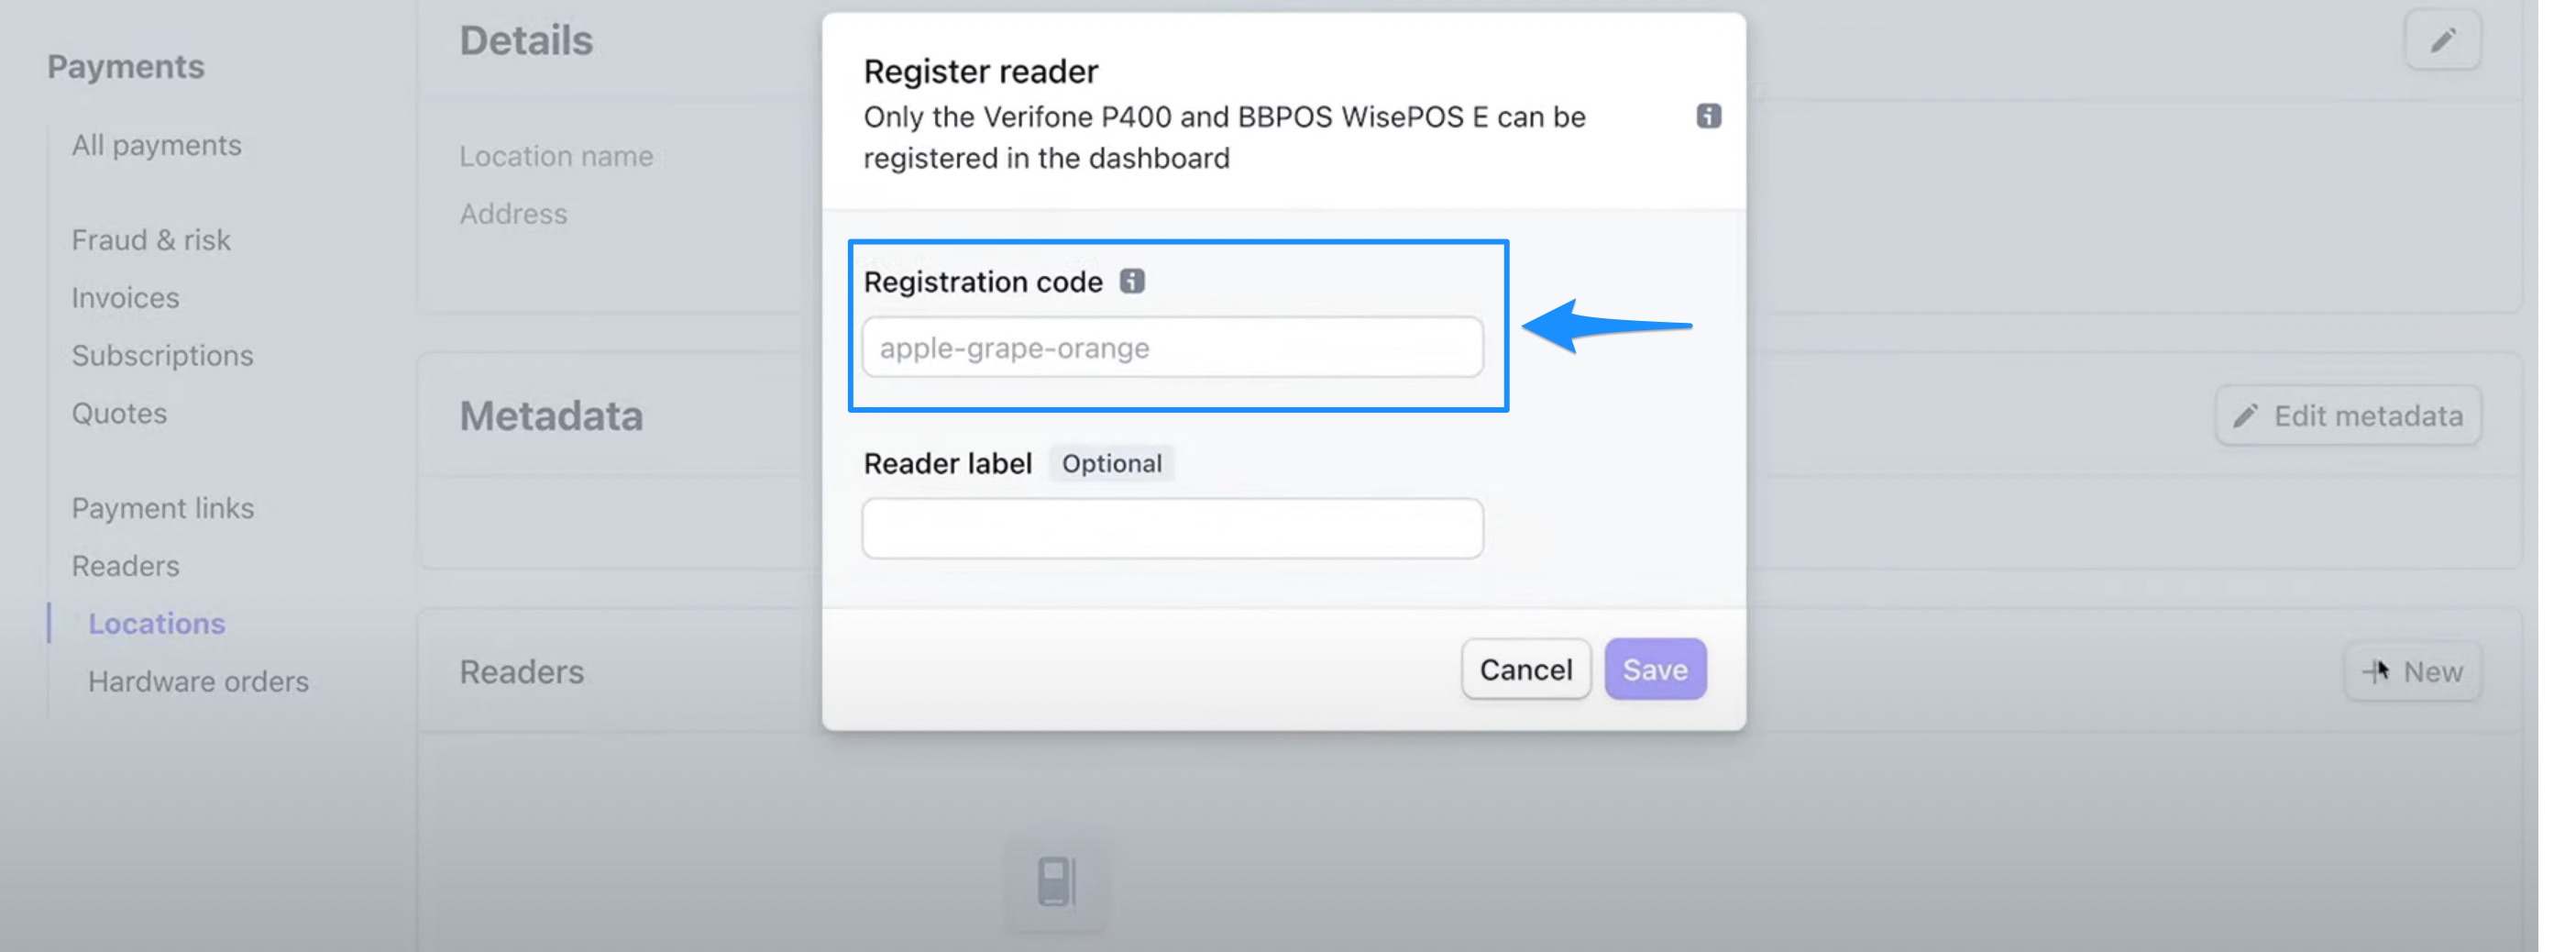Select Invoices from the sidebar

[x=124, y=297]
